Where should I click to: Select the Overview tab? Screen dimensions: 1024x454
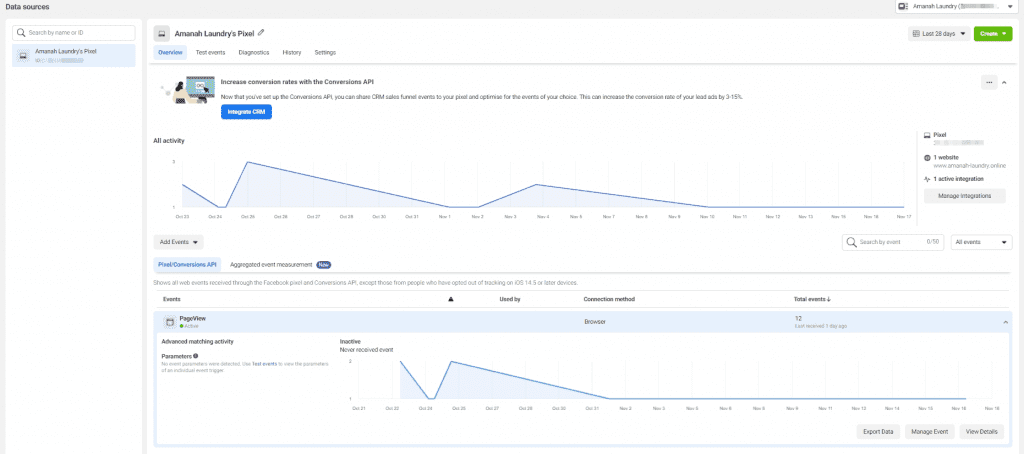(170, 52)
